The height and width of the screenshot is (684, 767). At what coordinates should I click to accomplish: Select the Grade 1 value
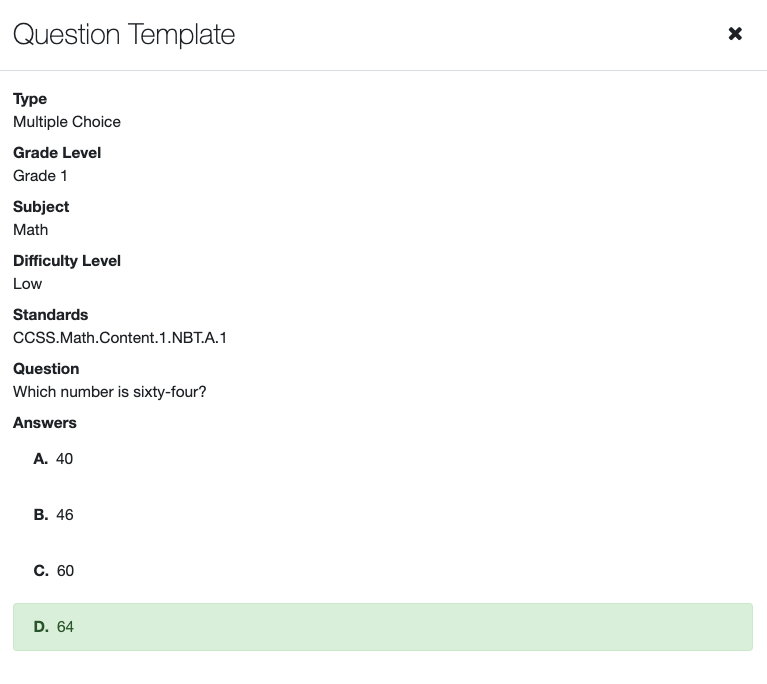tap(40, 176)
